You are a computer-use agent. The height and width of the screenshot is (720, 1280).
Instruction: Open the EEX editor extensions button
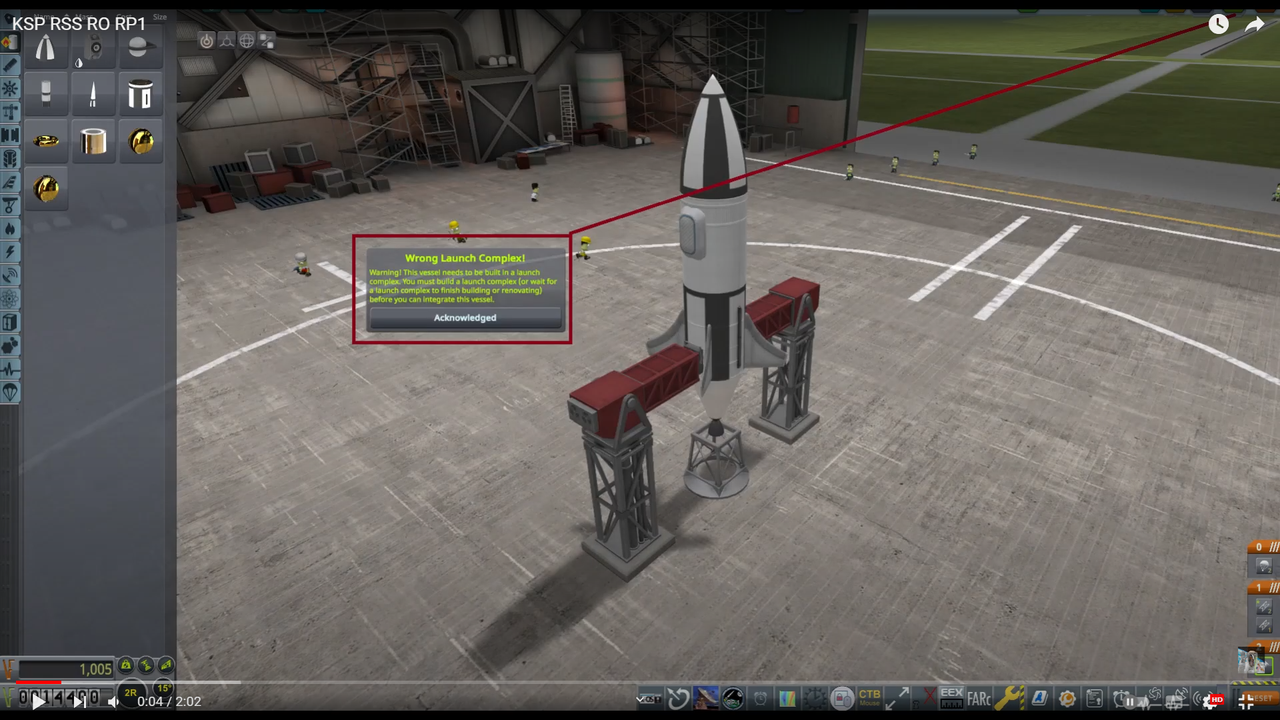click(x=952, y=698)
